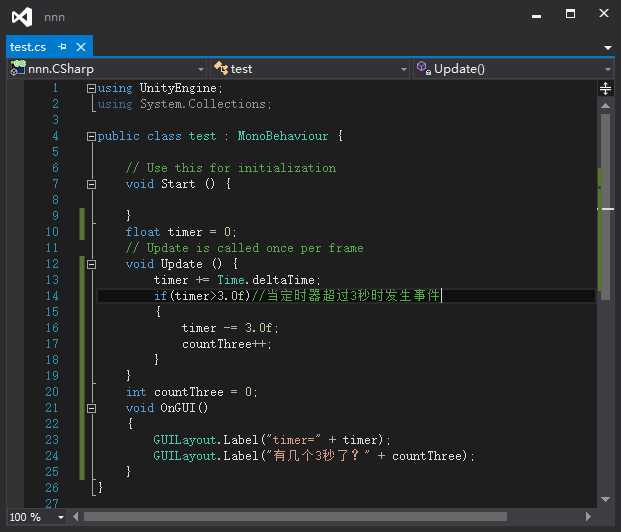Click the 'Update is called once per frame' comment

tap(244, 248)
